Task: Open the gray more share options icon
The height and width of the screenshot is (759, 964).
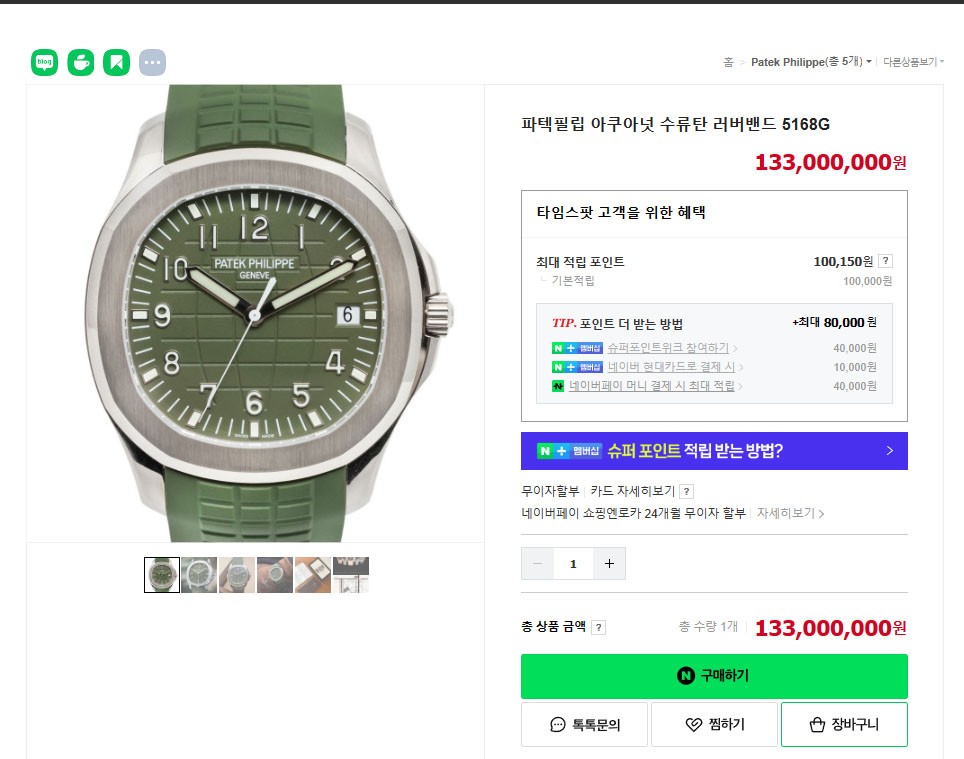Action: tap(152, 62)
